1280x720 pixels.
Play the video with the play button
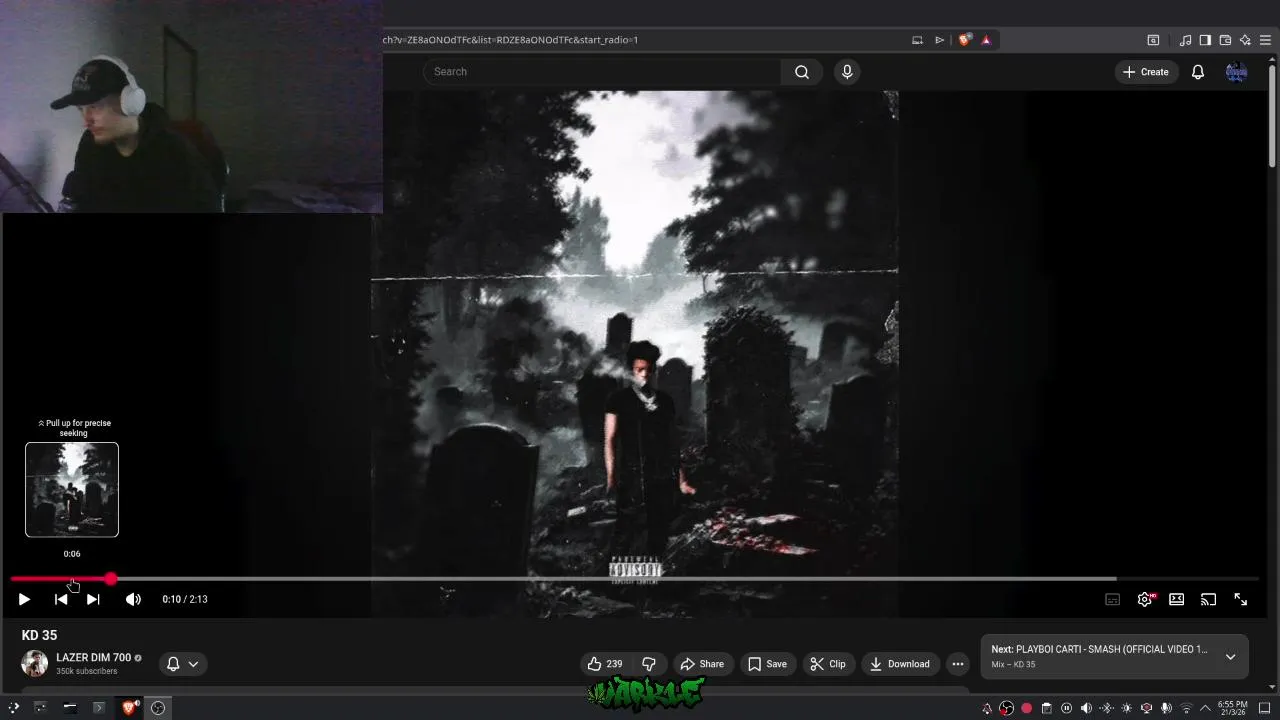(24, 599)
